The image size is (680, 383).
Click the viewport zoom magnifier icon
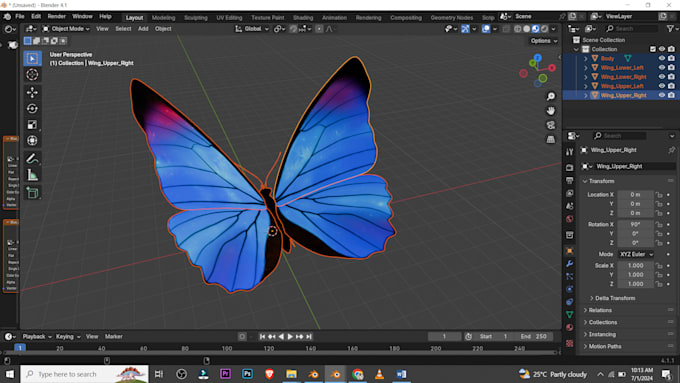[550, 96]
